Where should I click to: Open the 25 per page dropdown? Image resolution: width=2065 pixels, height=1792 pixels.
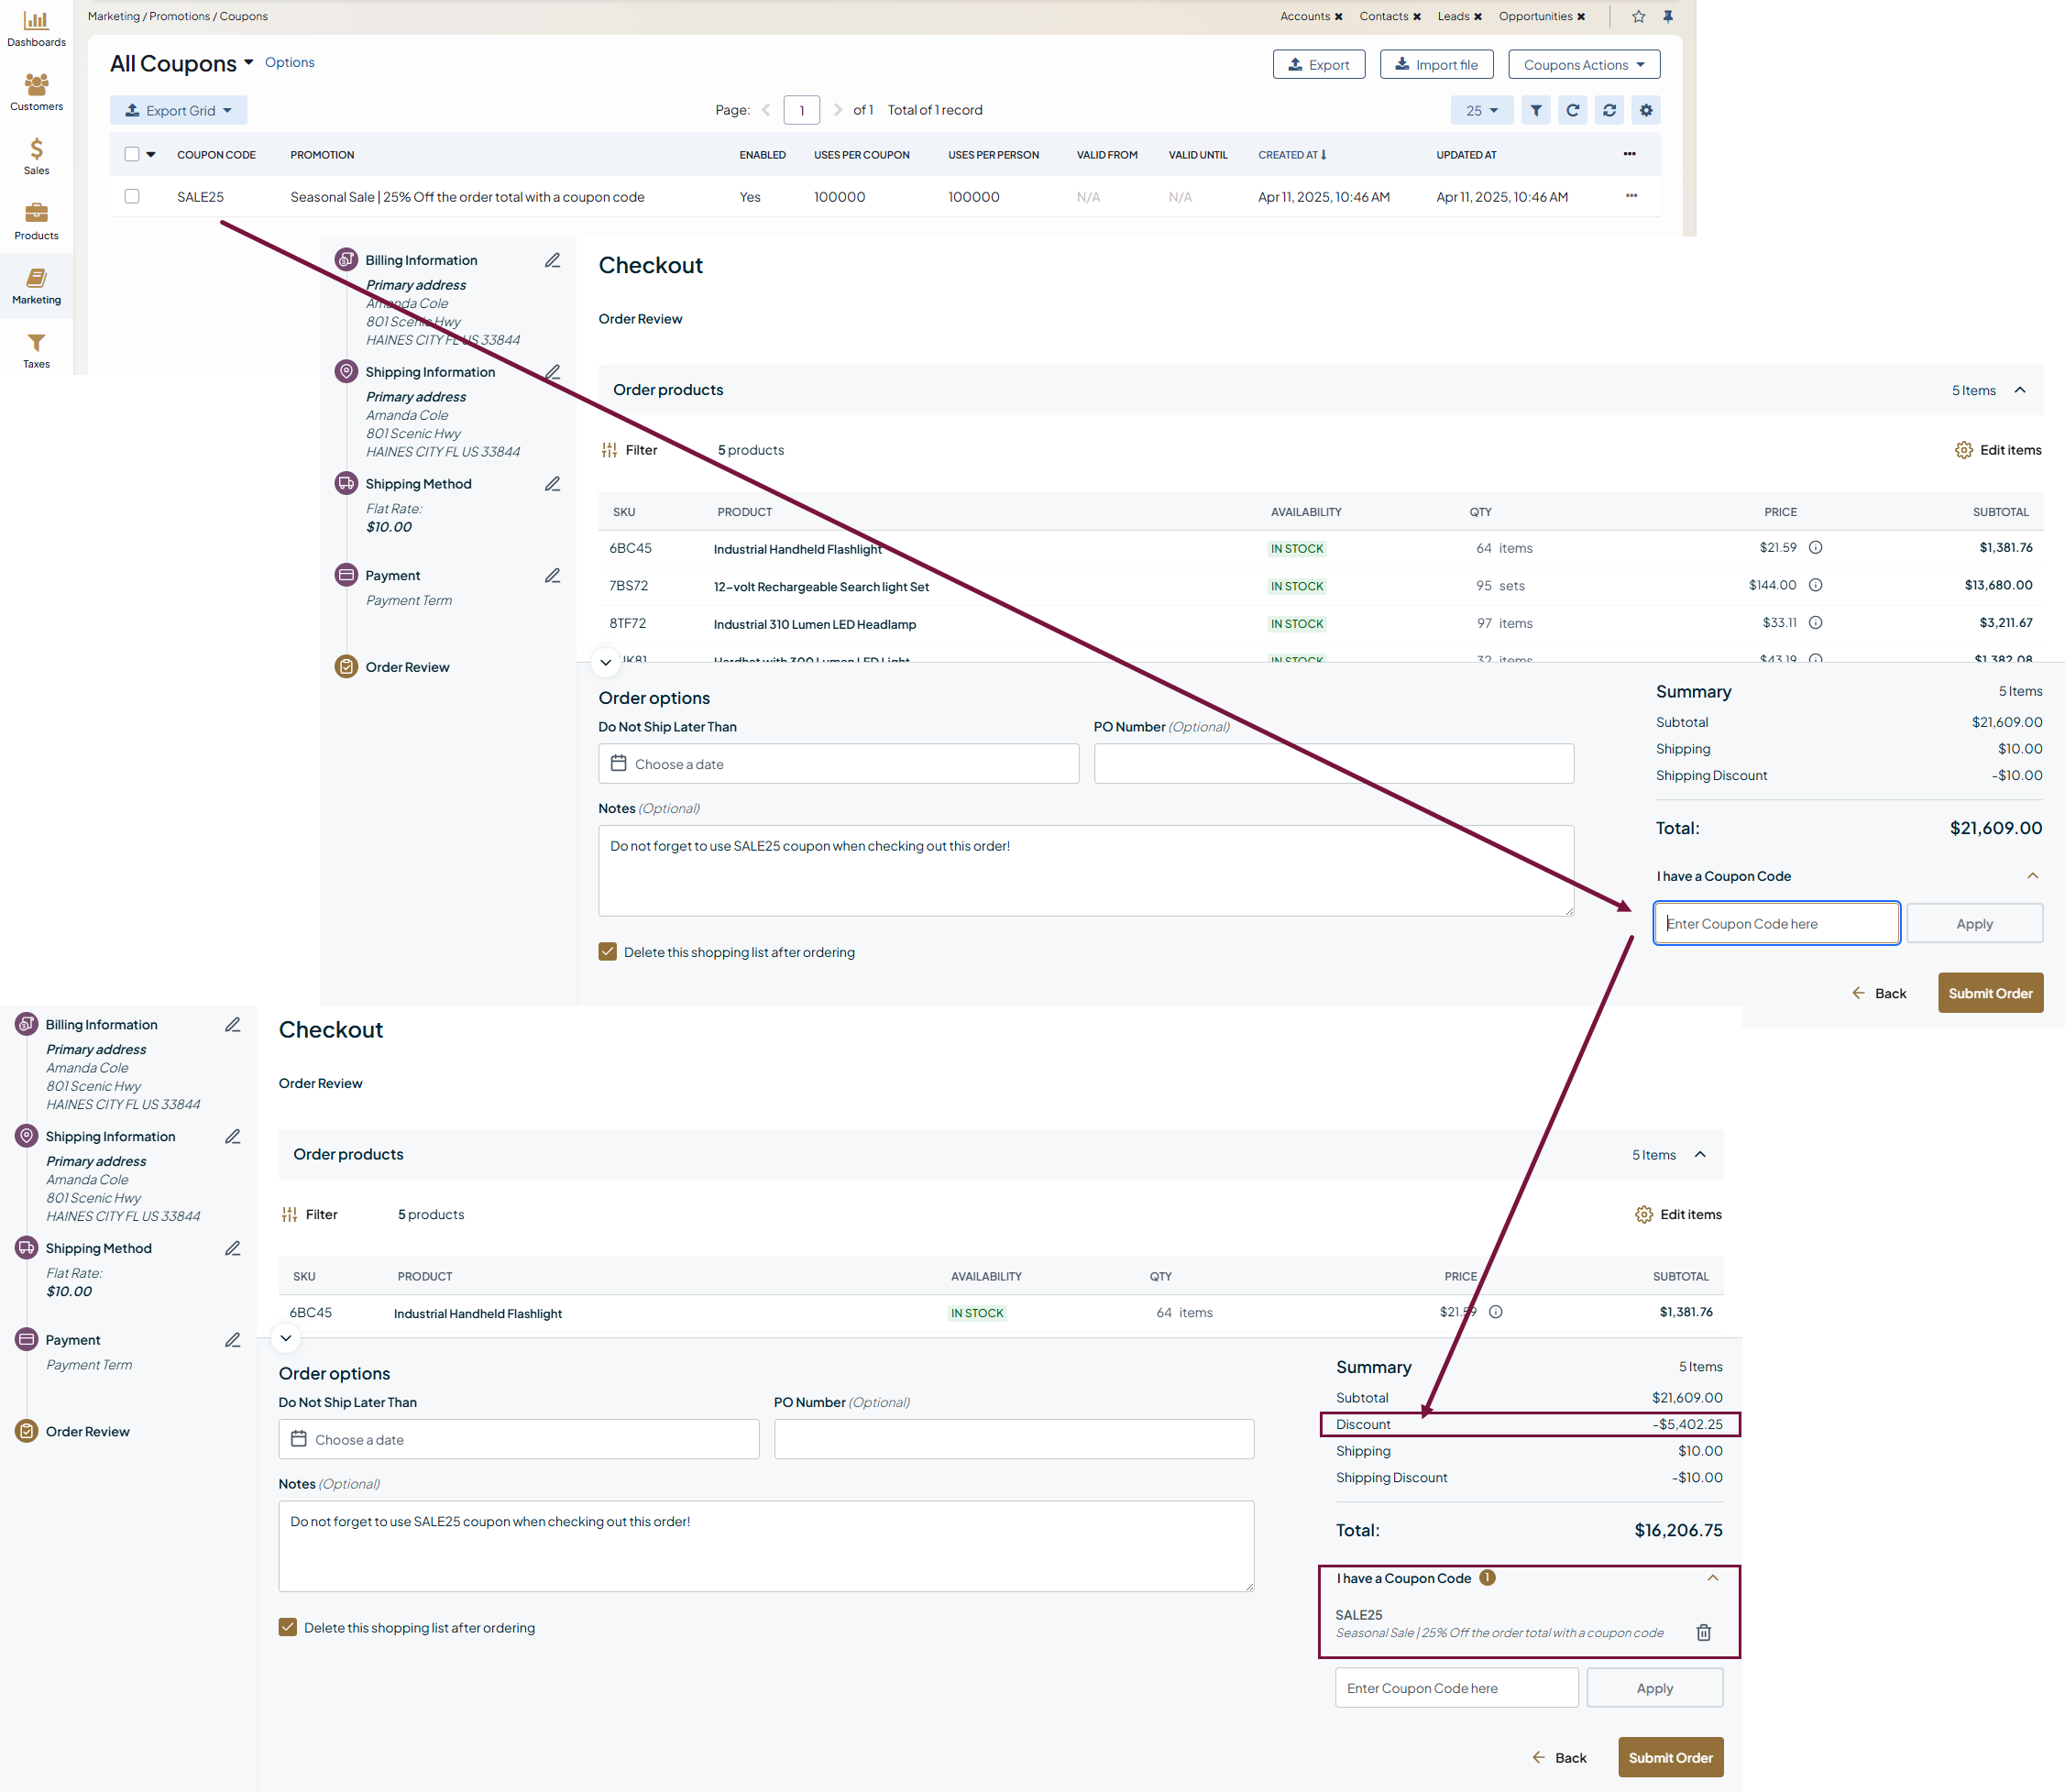(x=1481, y=110)
